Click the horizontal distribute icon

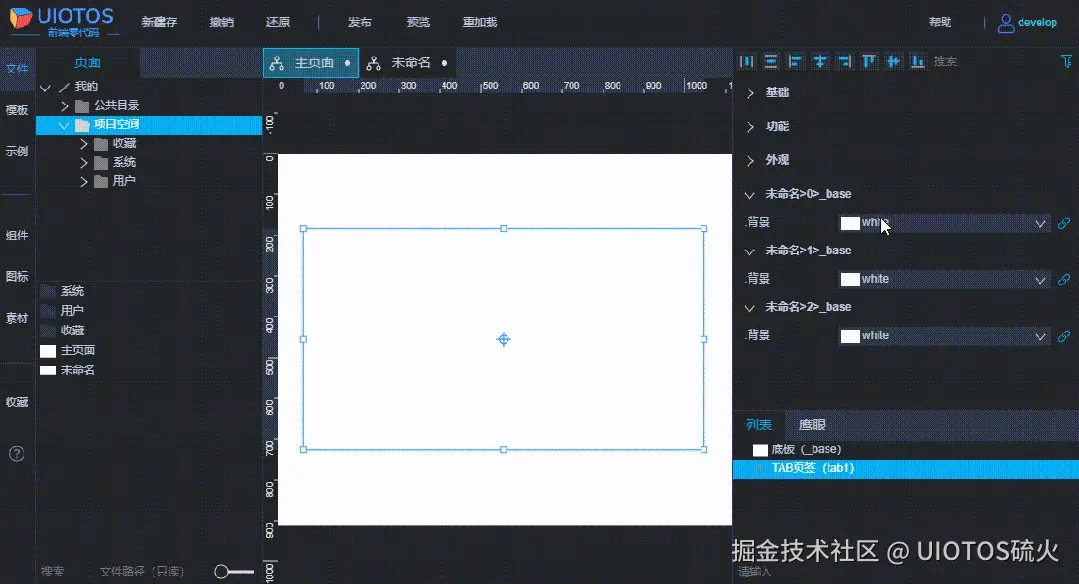[x=746, y=61]
